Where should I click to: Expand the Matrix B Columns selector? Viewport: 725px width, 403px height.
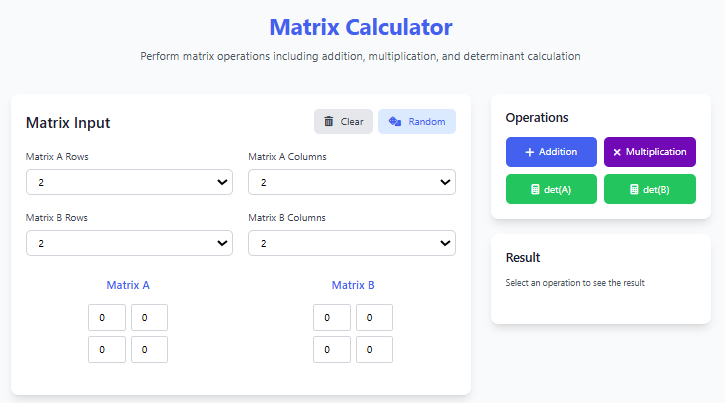click(351, 243)
